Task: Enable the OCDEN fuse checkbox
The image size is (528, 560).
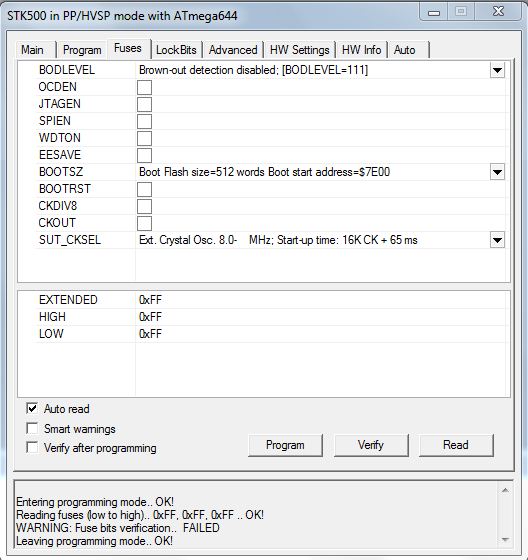Action: point(144,87)
